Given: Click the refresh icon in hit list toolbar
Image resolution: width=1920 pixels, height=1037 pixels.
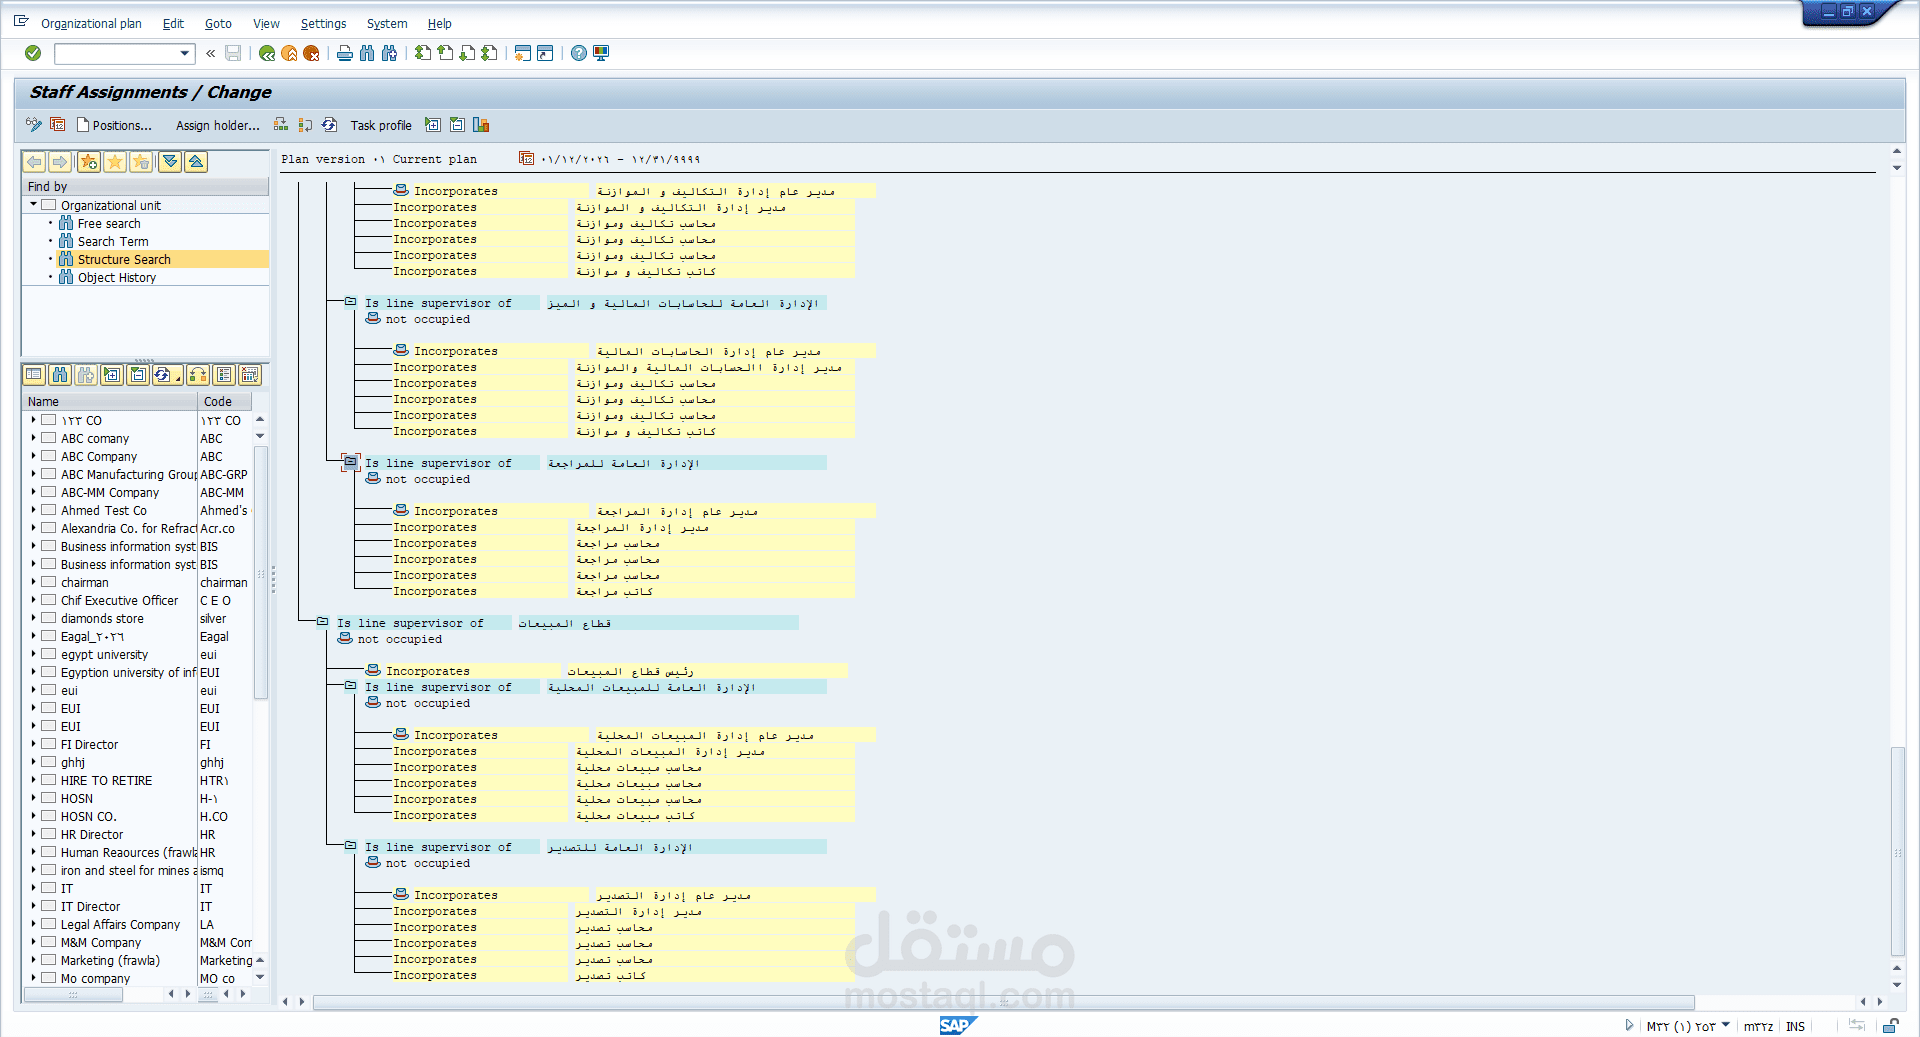Looking at the screenshot, I should click(x=164, y=375).
